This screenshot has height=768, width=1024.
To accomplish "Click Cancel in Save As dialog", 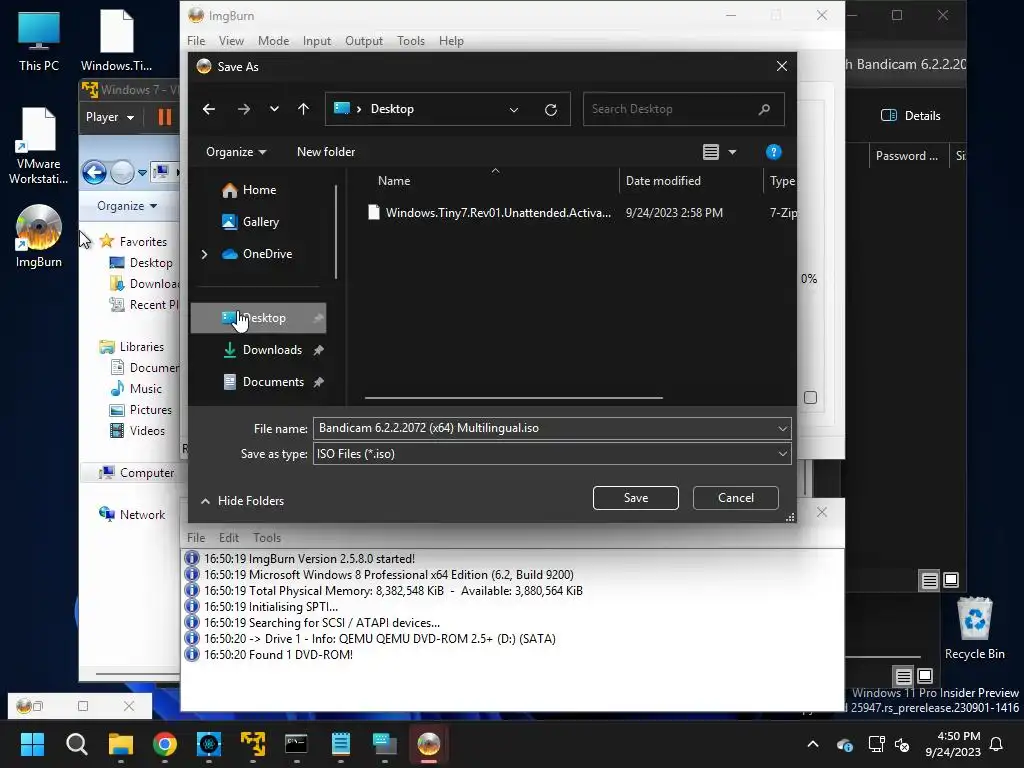I will [x=735, y=498].
